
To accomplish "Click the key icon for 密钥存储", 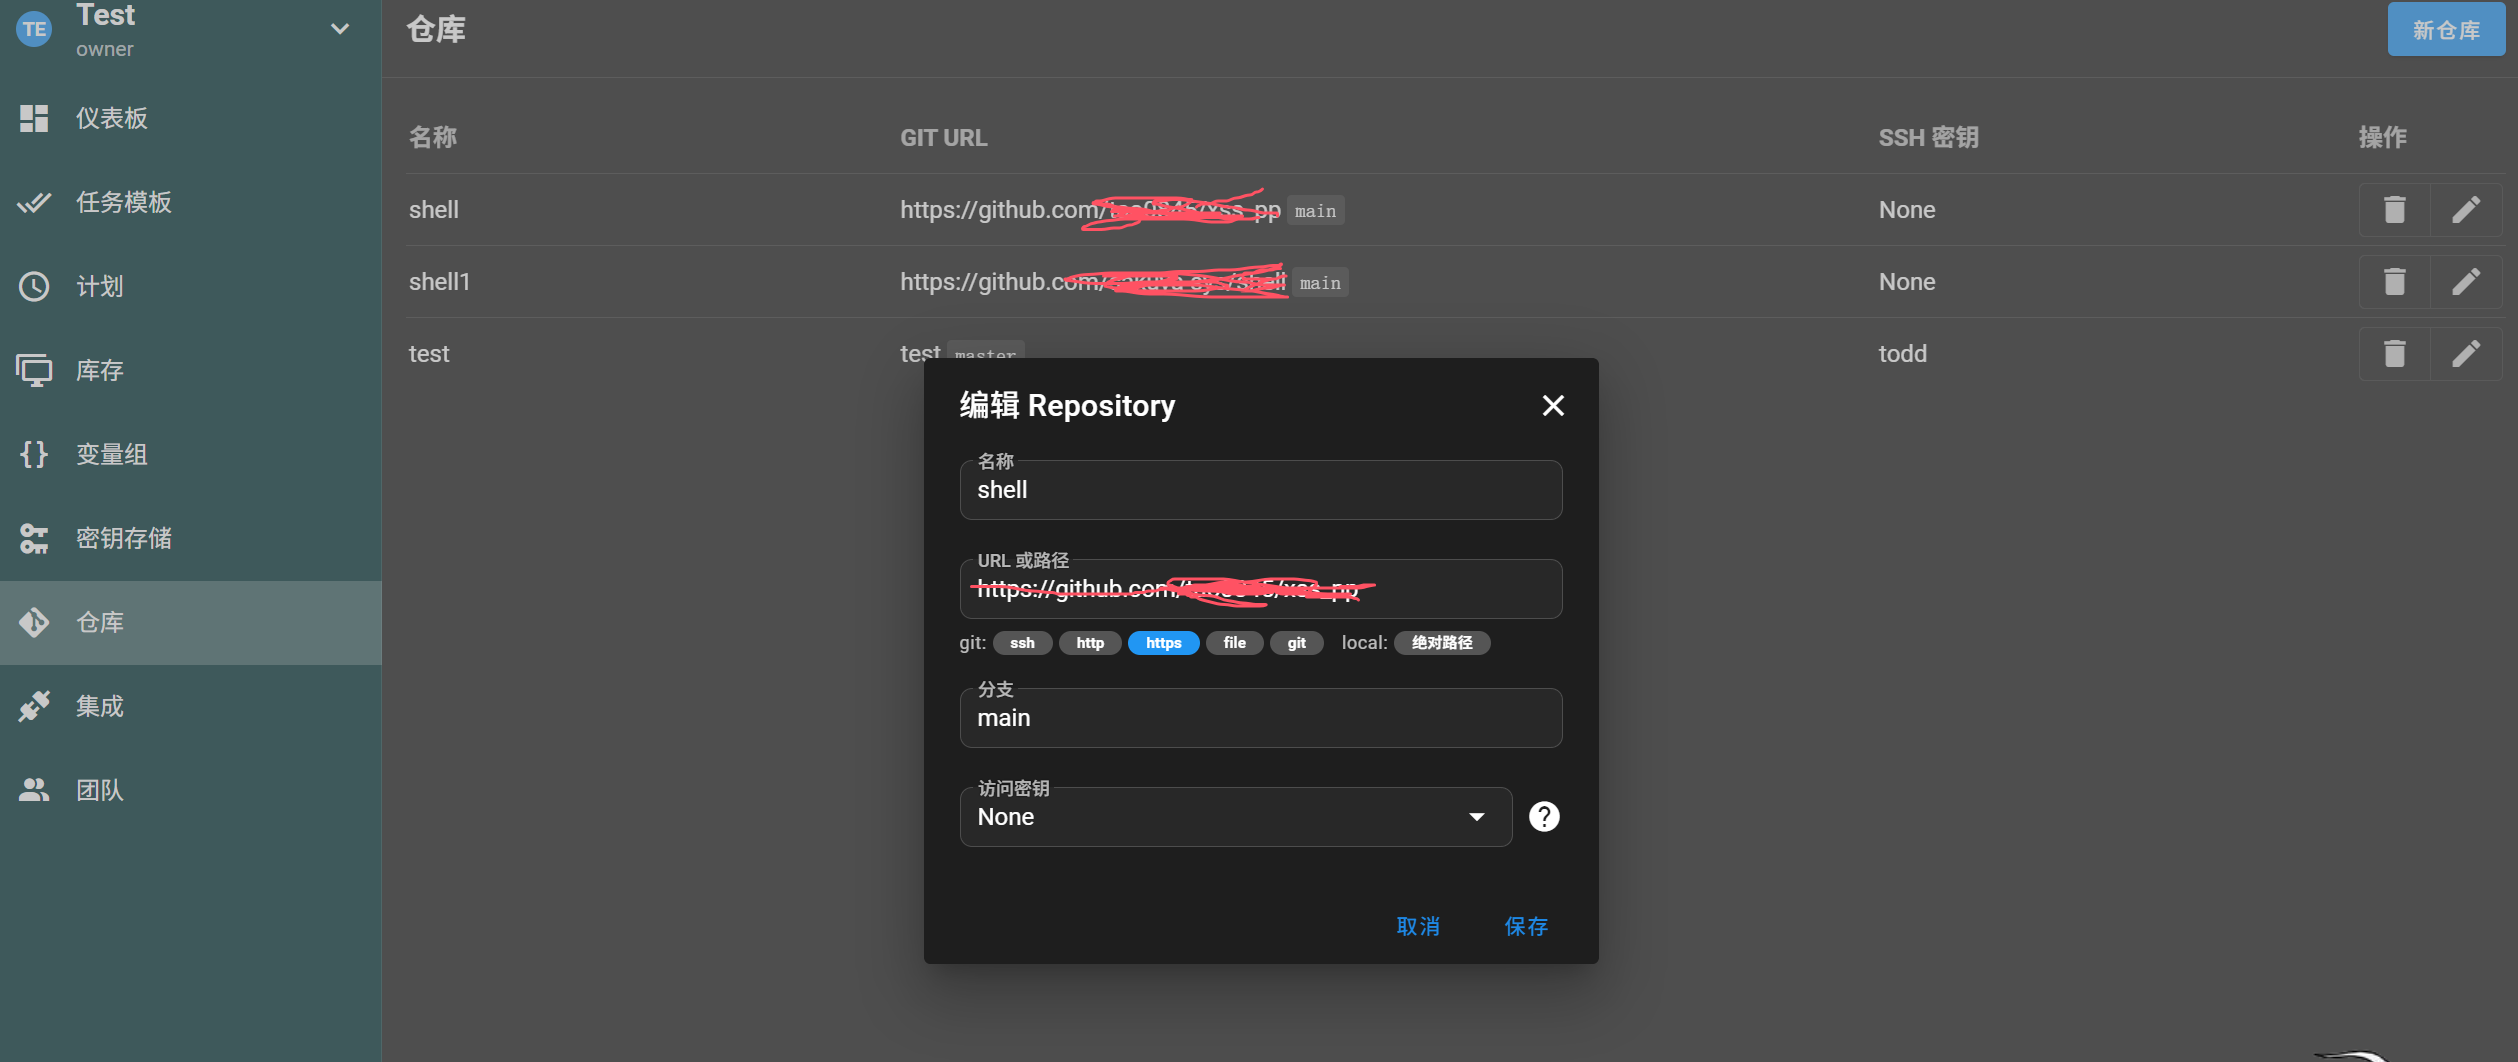I will coord(34,538).
